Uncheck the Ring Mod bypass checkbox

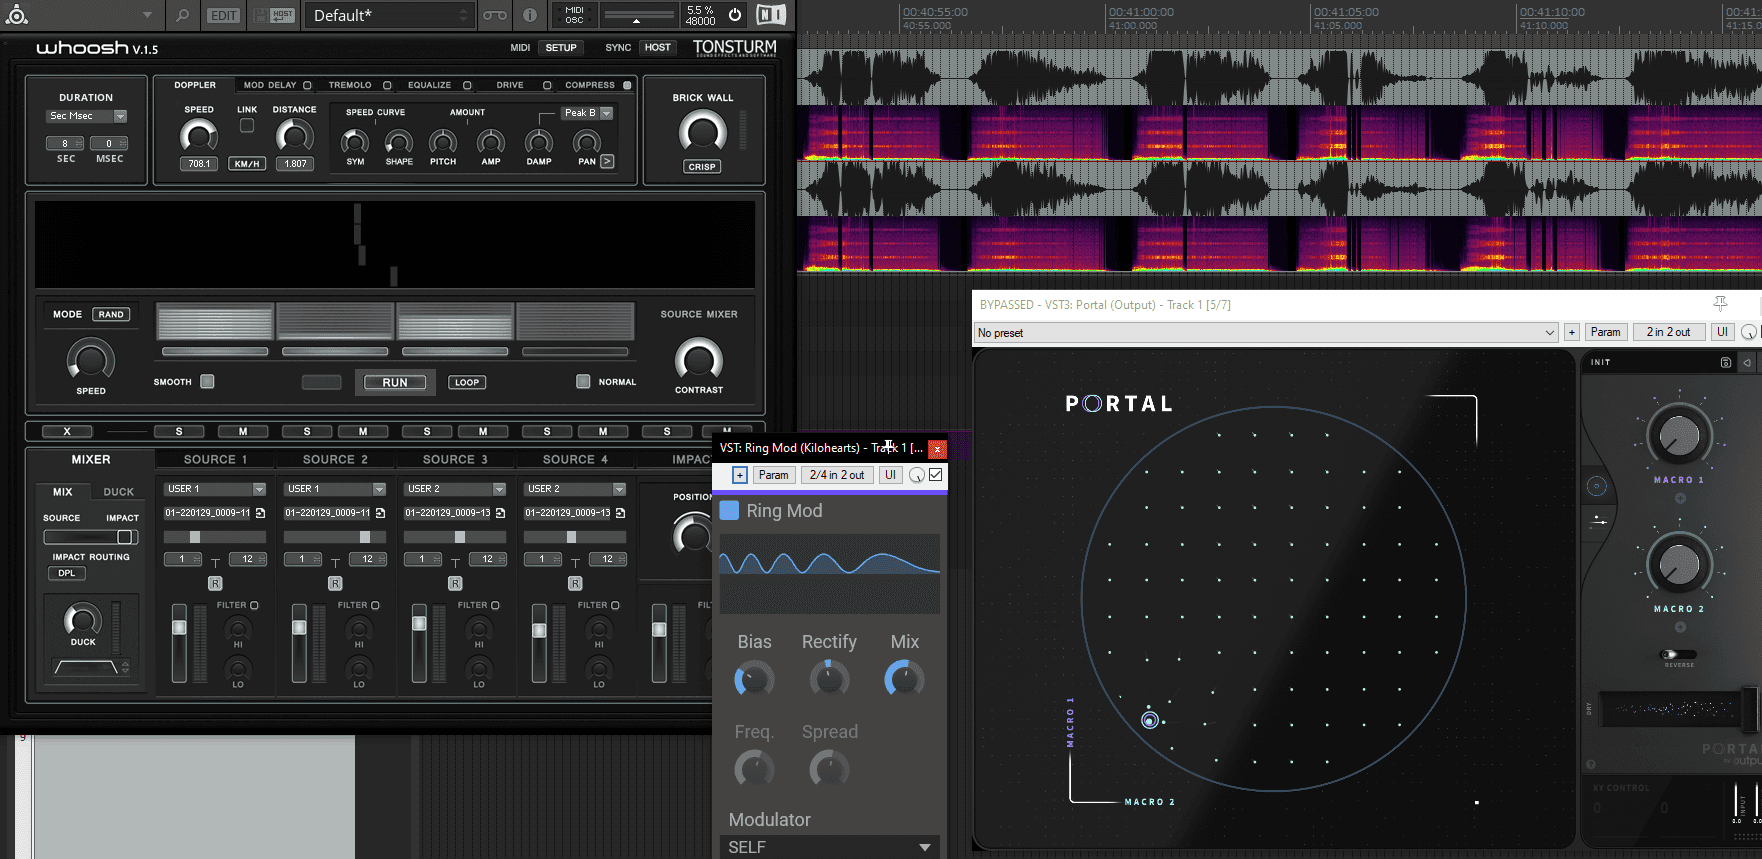coord(936,475)
